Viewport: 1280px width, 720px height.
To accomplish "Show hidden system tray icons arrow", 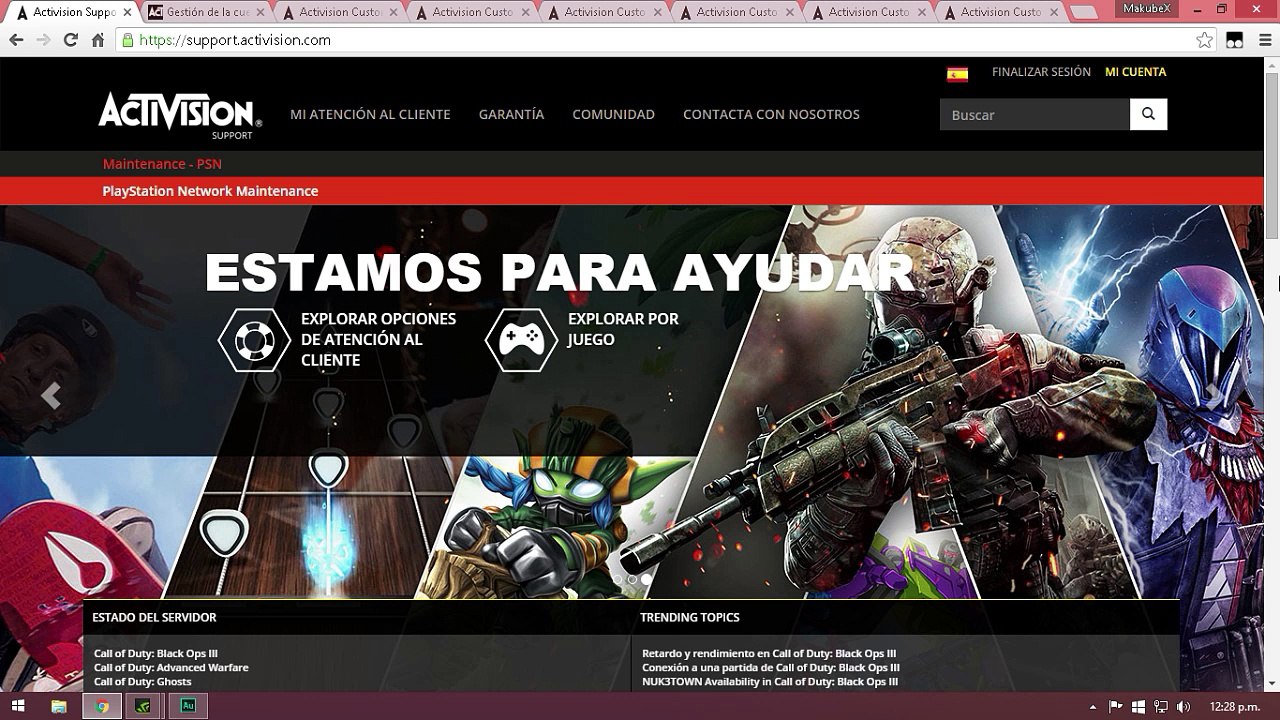I will point(1094,706).
